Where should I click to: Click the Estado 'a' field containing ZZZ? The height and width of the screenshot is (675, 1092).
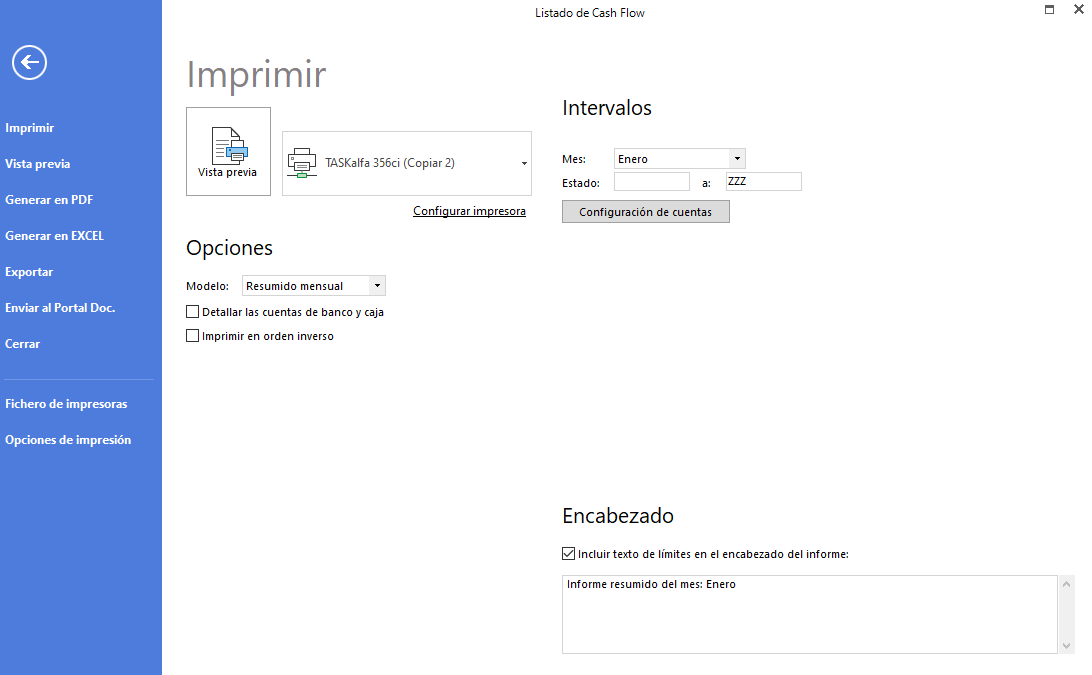pos(763,182)
